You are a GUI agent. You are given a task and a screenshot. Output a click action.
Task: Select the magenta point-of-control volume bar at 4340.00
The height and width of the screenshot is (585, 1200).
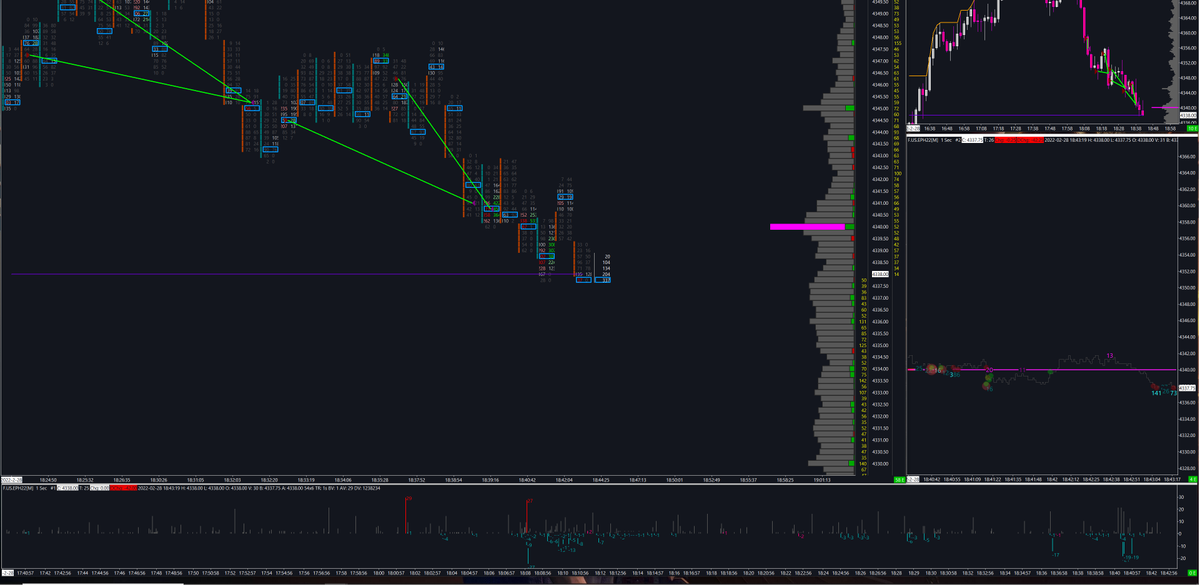coord(808,227)
